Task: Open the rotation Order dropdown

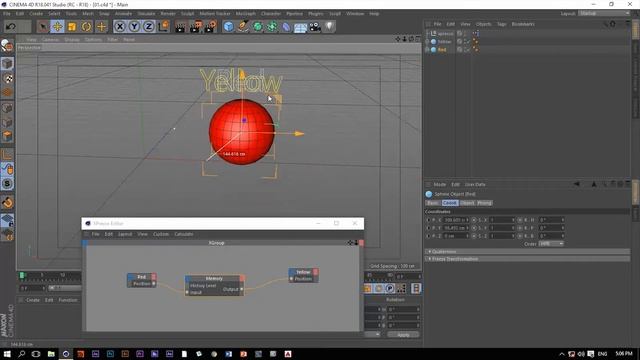Action: [x=551, y=244]
